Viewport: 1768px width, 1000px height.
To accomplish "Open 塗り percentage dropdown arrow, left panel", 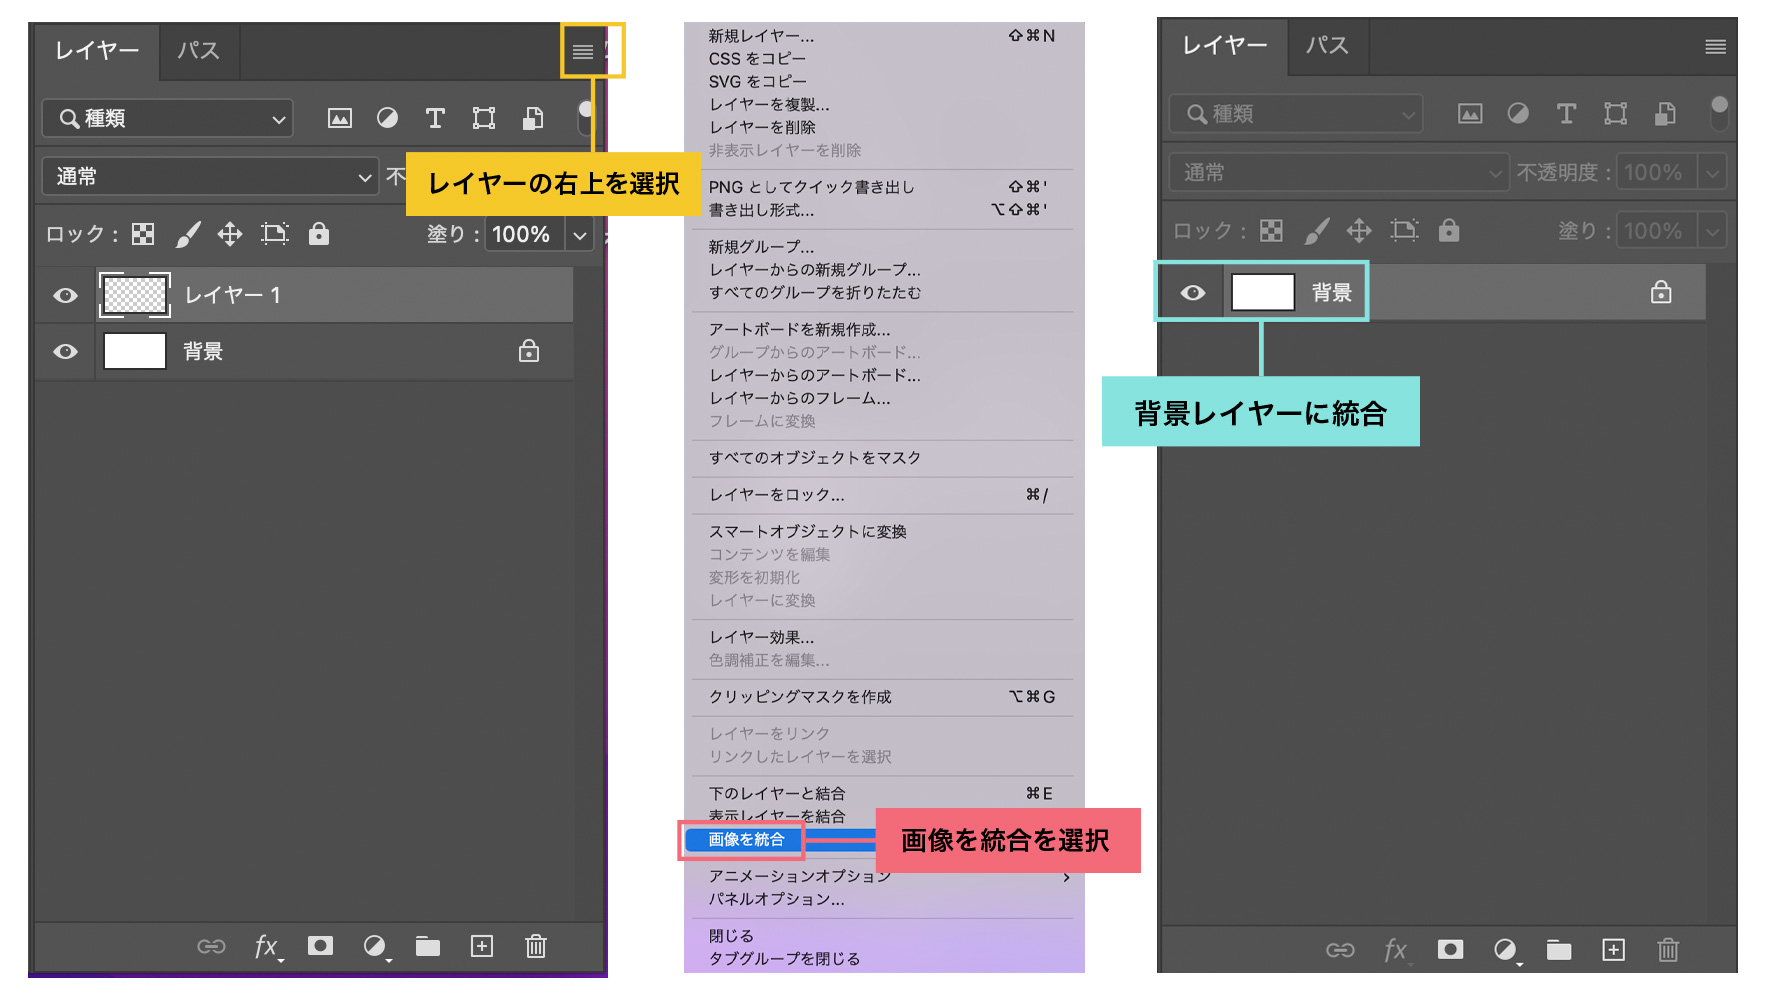I will pos(580,235).
